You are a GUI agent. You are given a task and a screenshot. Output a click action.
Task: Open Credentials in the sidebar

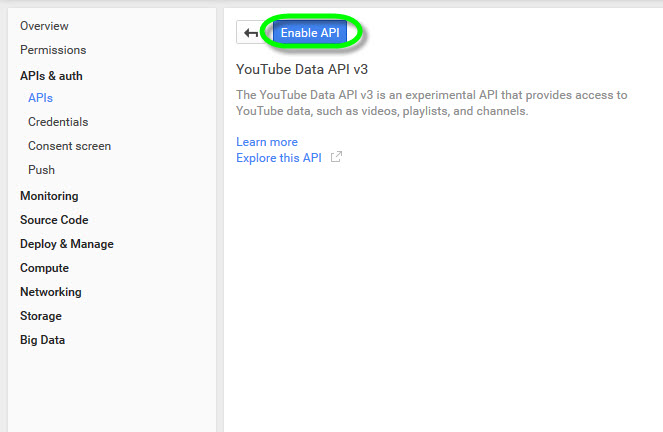58,122
